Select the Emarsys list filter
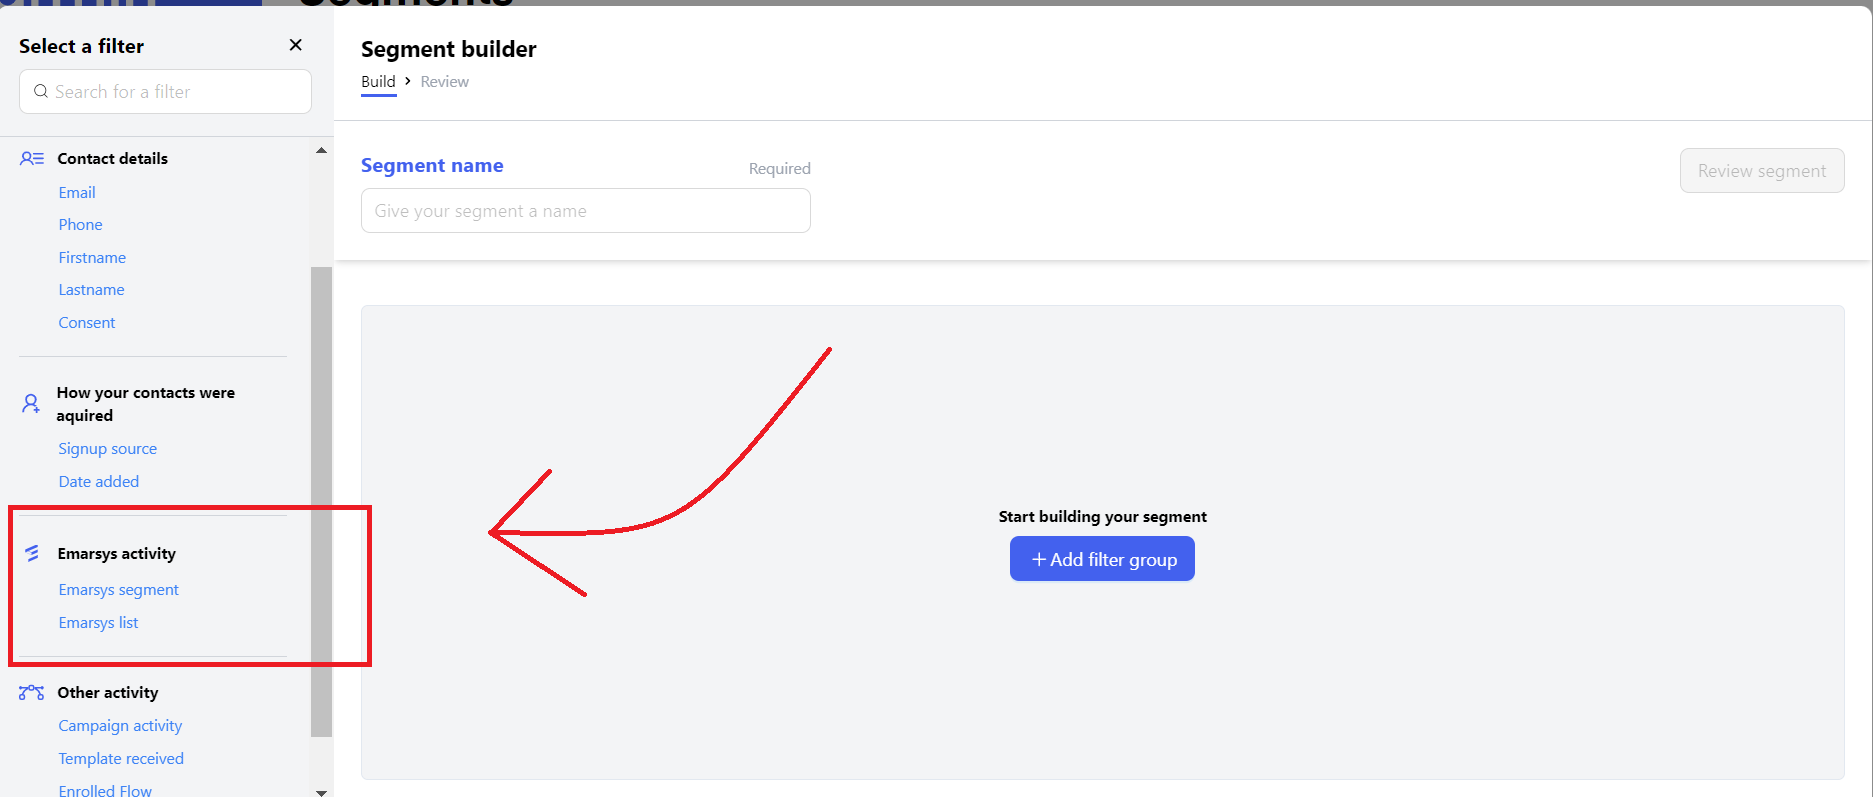 coord(98,623)
